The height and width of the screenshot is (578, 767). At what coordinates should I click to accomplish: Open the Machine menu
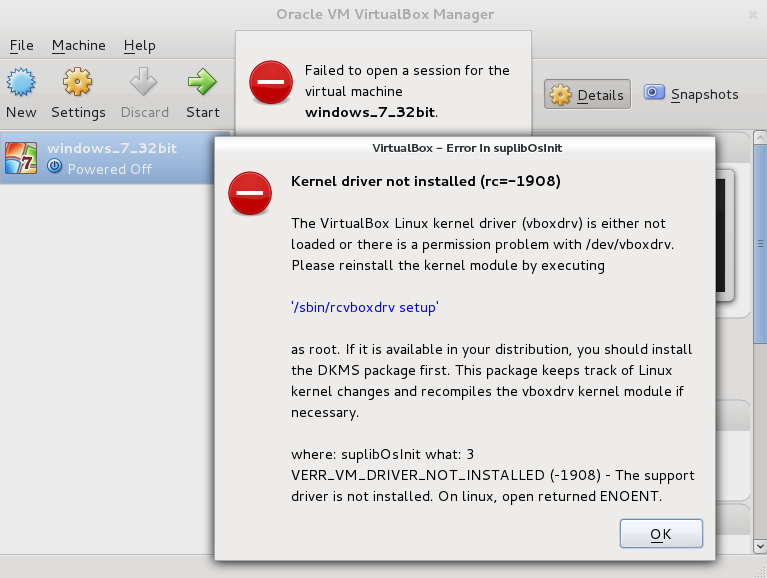pos(78,45)
